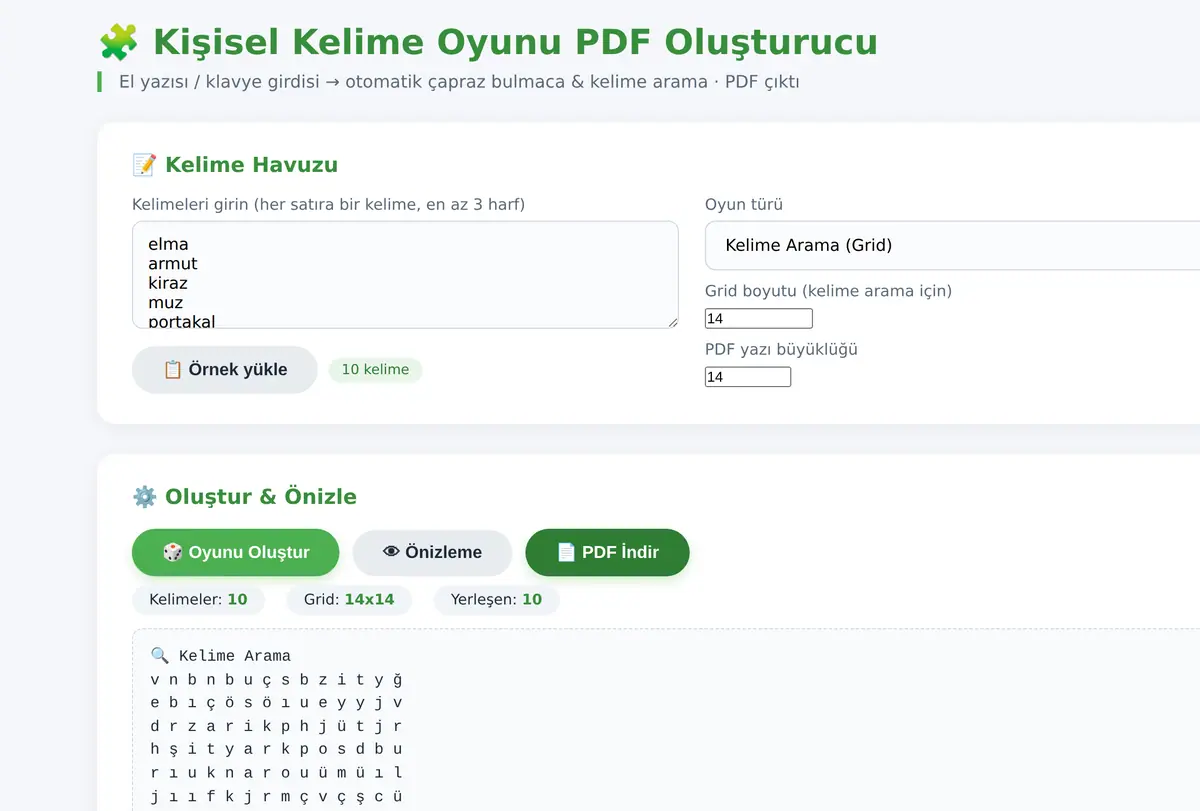The image size is (1200, 811).
Task: Click the '10 kelime' count badge
Action: [375, 370]
